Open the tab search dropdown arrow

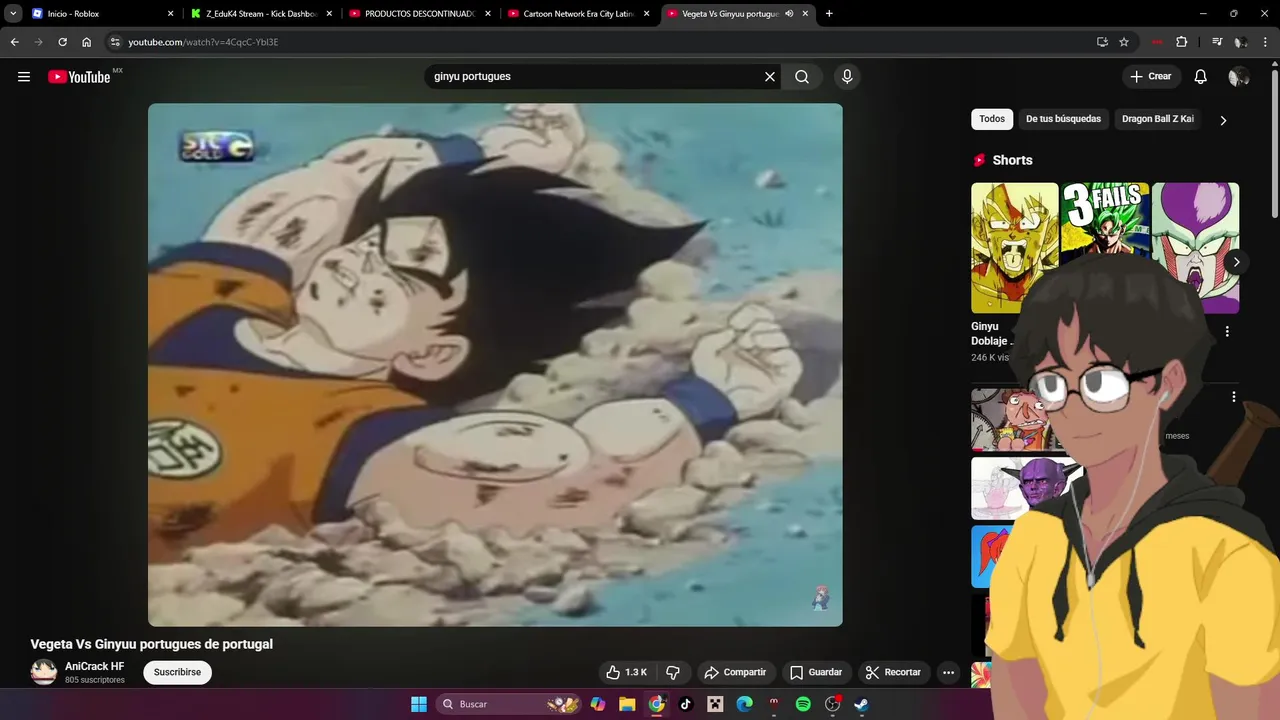(13, 14)
